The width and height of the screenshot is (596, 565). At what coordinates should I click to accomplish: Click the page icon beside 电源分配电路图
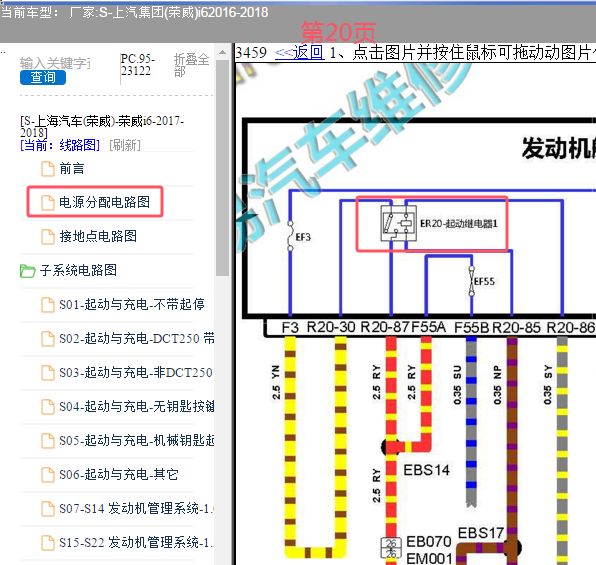pos(48,203)
